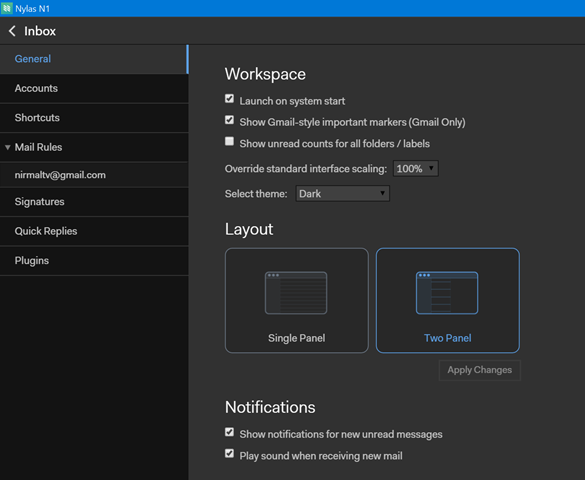This screenshot has width=585, height=480.
Task: Click the Select theme label
Action: 256,194
